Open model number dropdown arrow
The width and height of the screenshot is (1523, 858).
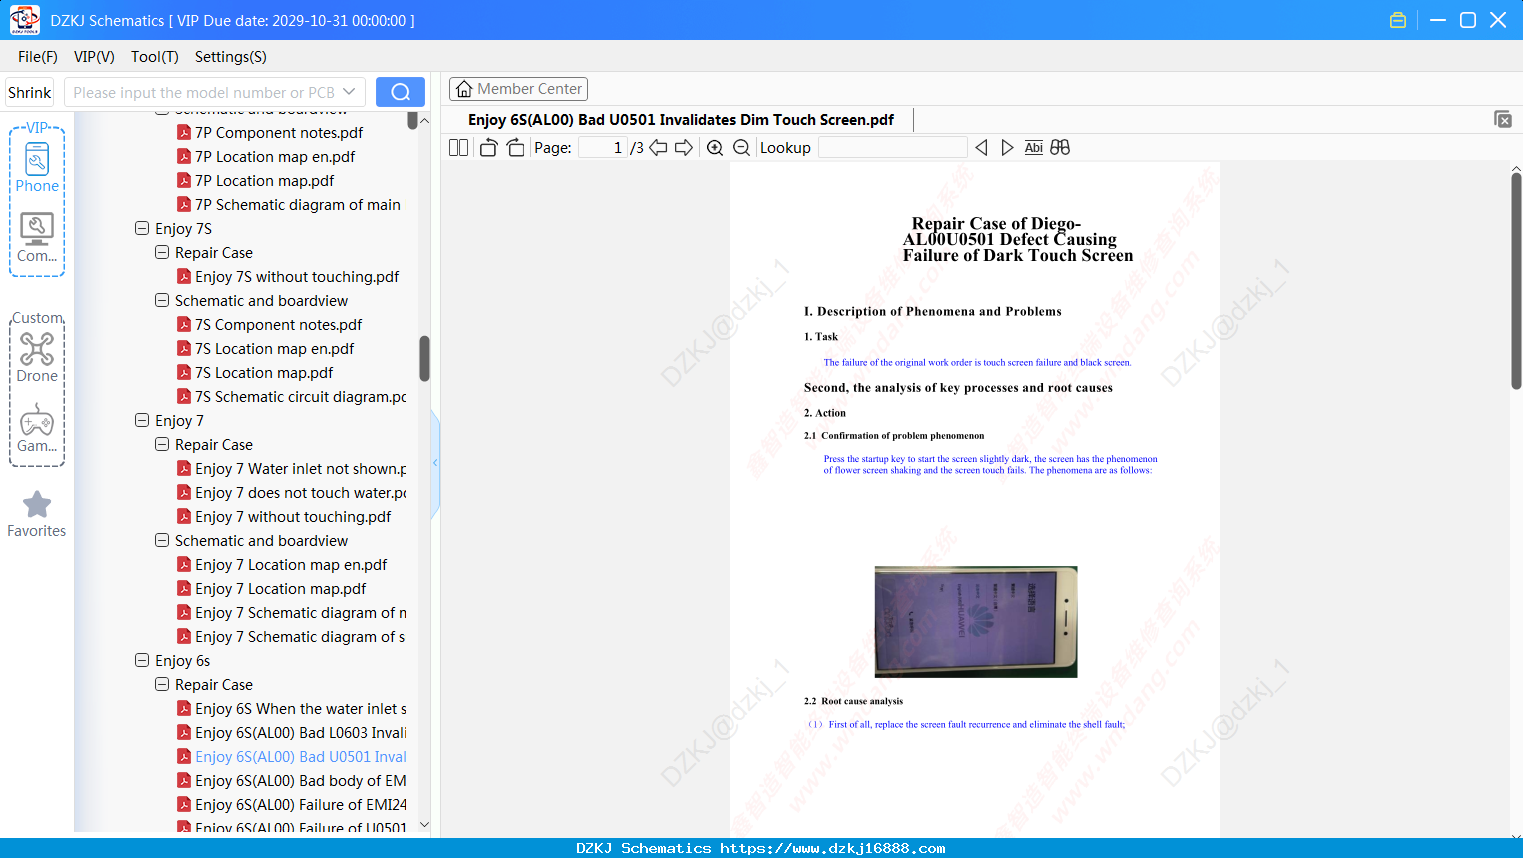(349, 92)
